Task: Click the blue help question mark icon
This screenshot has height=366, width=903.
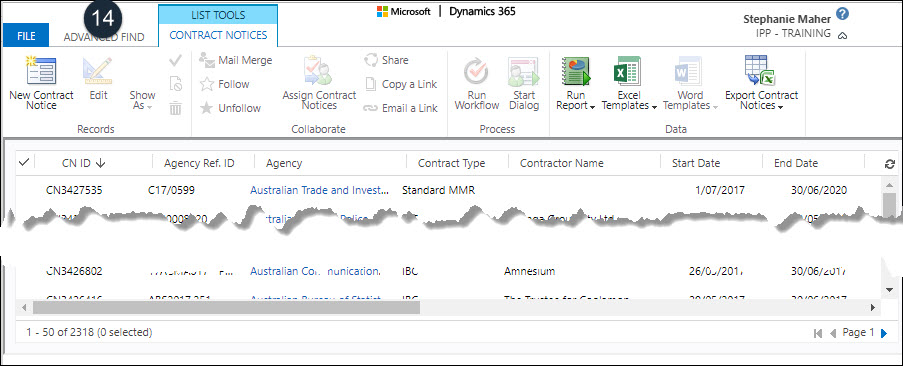Action: (843, 14)
